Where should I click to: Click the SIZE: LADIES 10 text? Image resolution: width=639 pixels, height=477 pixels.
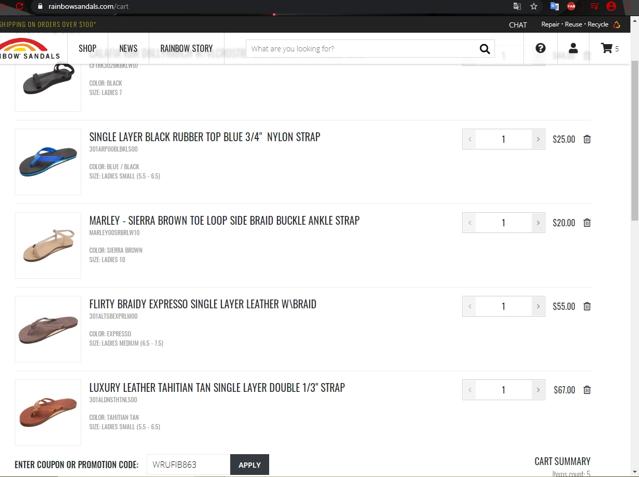pyautogui.click(x=107, y=260)
